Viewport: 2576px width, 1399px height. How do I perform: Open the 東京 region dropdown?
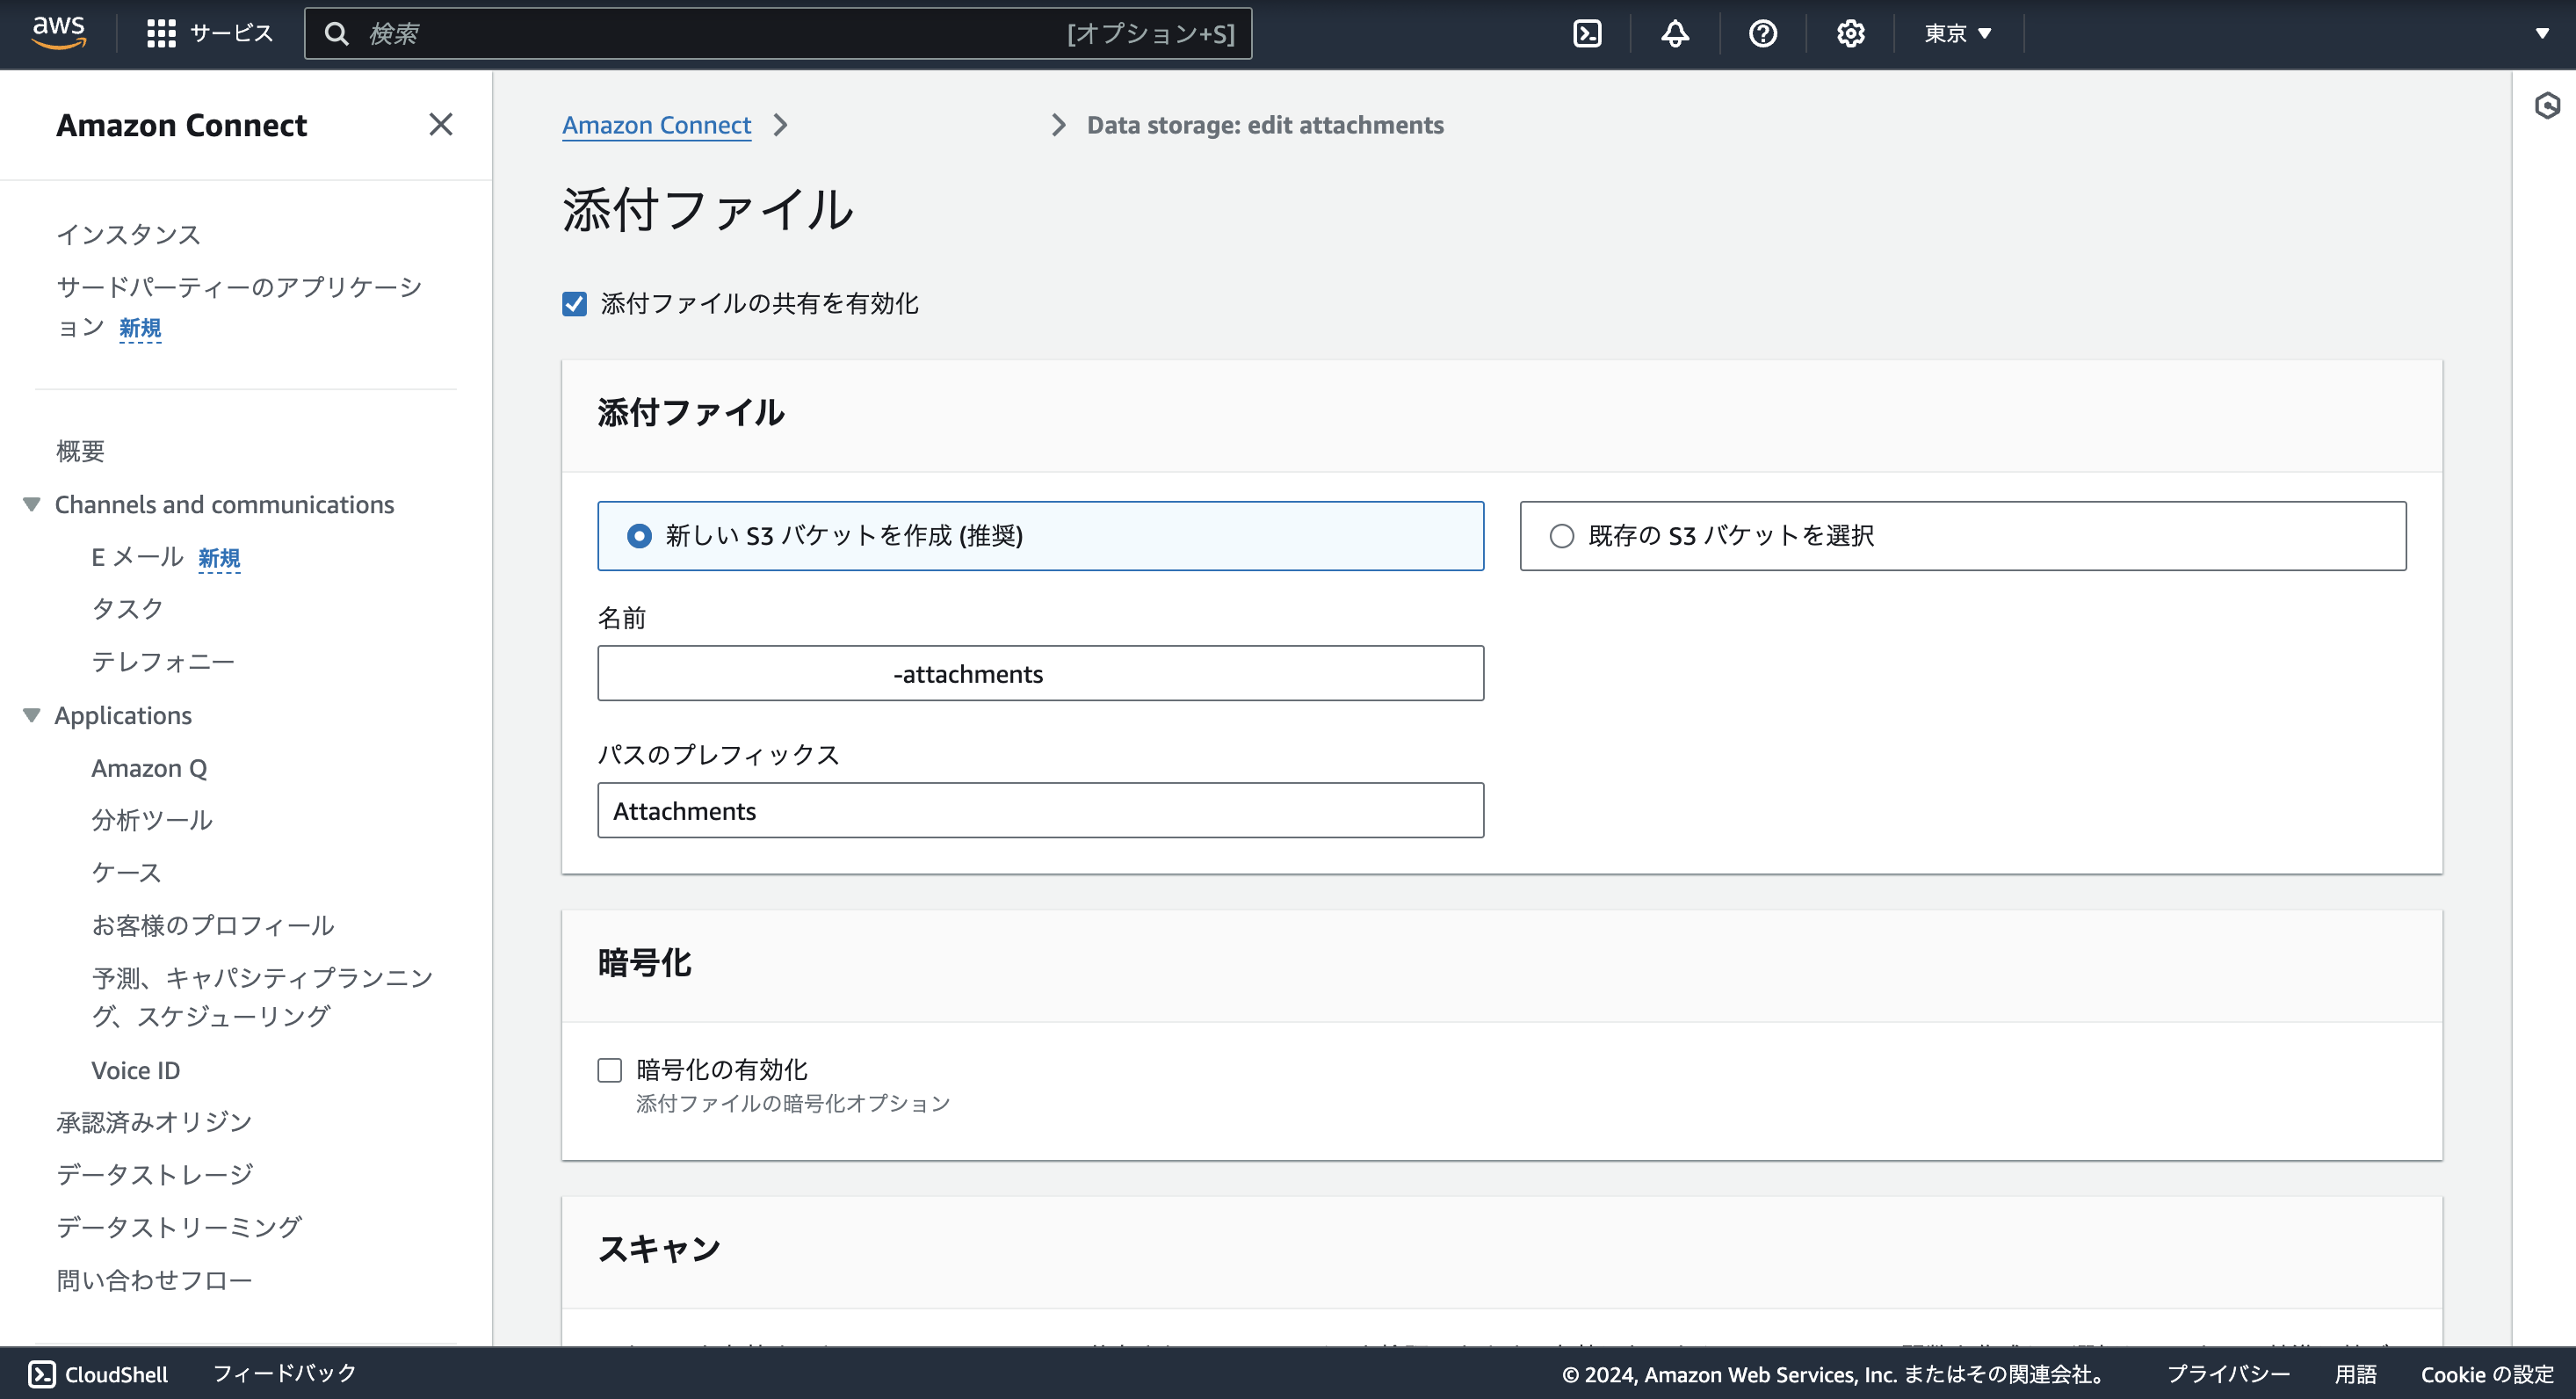coord(1955,33)
